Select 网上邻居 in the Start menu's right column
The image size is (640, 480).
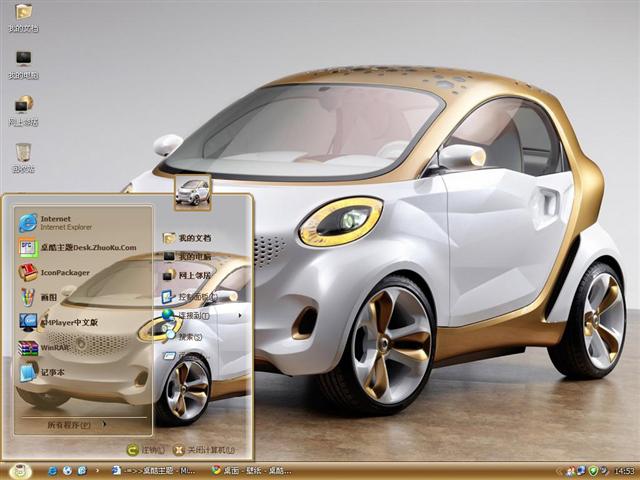pos(187,276)
